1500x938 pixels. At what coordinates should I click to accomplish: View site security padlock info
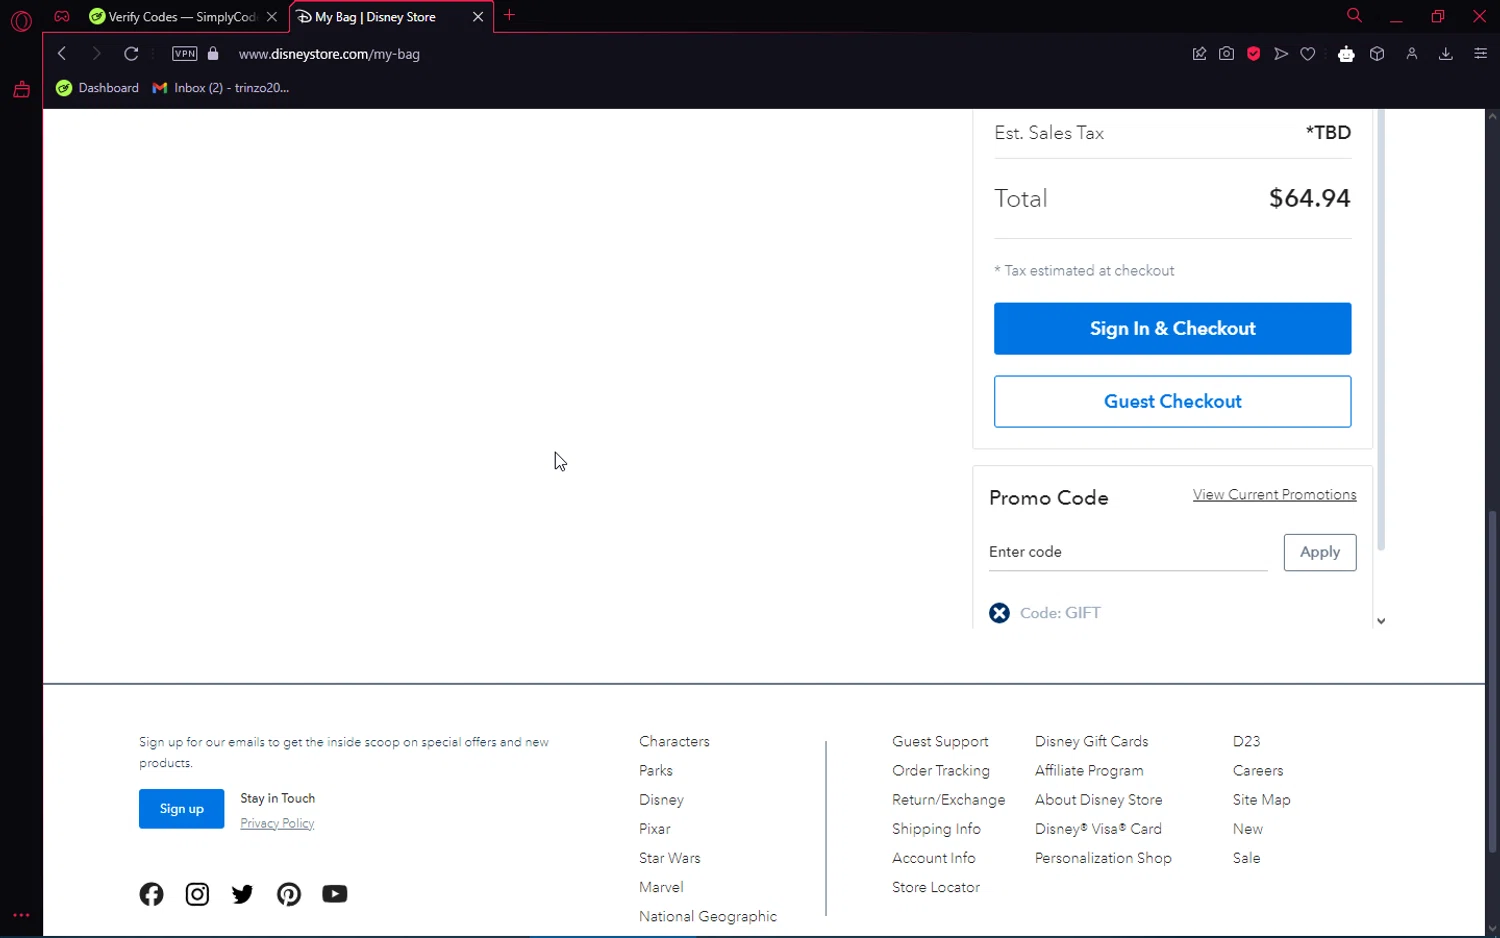tap(213, 54)
